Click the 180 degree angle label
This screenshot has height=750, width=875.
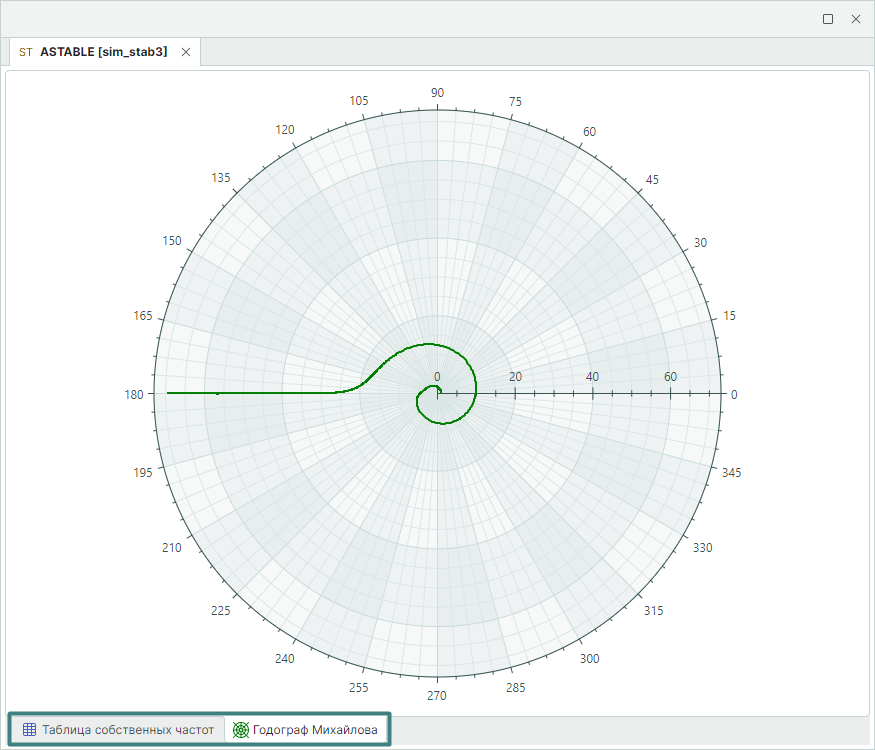[133, 394]
